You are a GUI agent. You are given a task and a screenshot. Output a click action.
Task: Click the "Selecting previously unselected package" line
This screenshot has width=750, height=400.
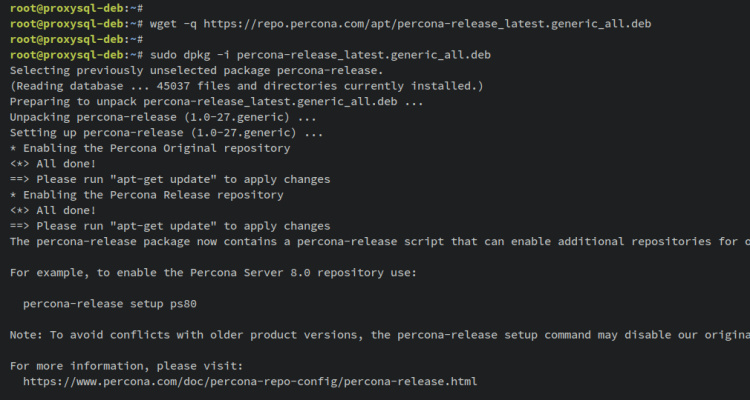[x=196, y=70]
